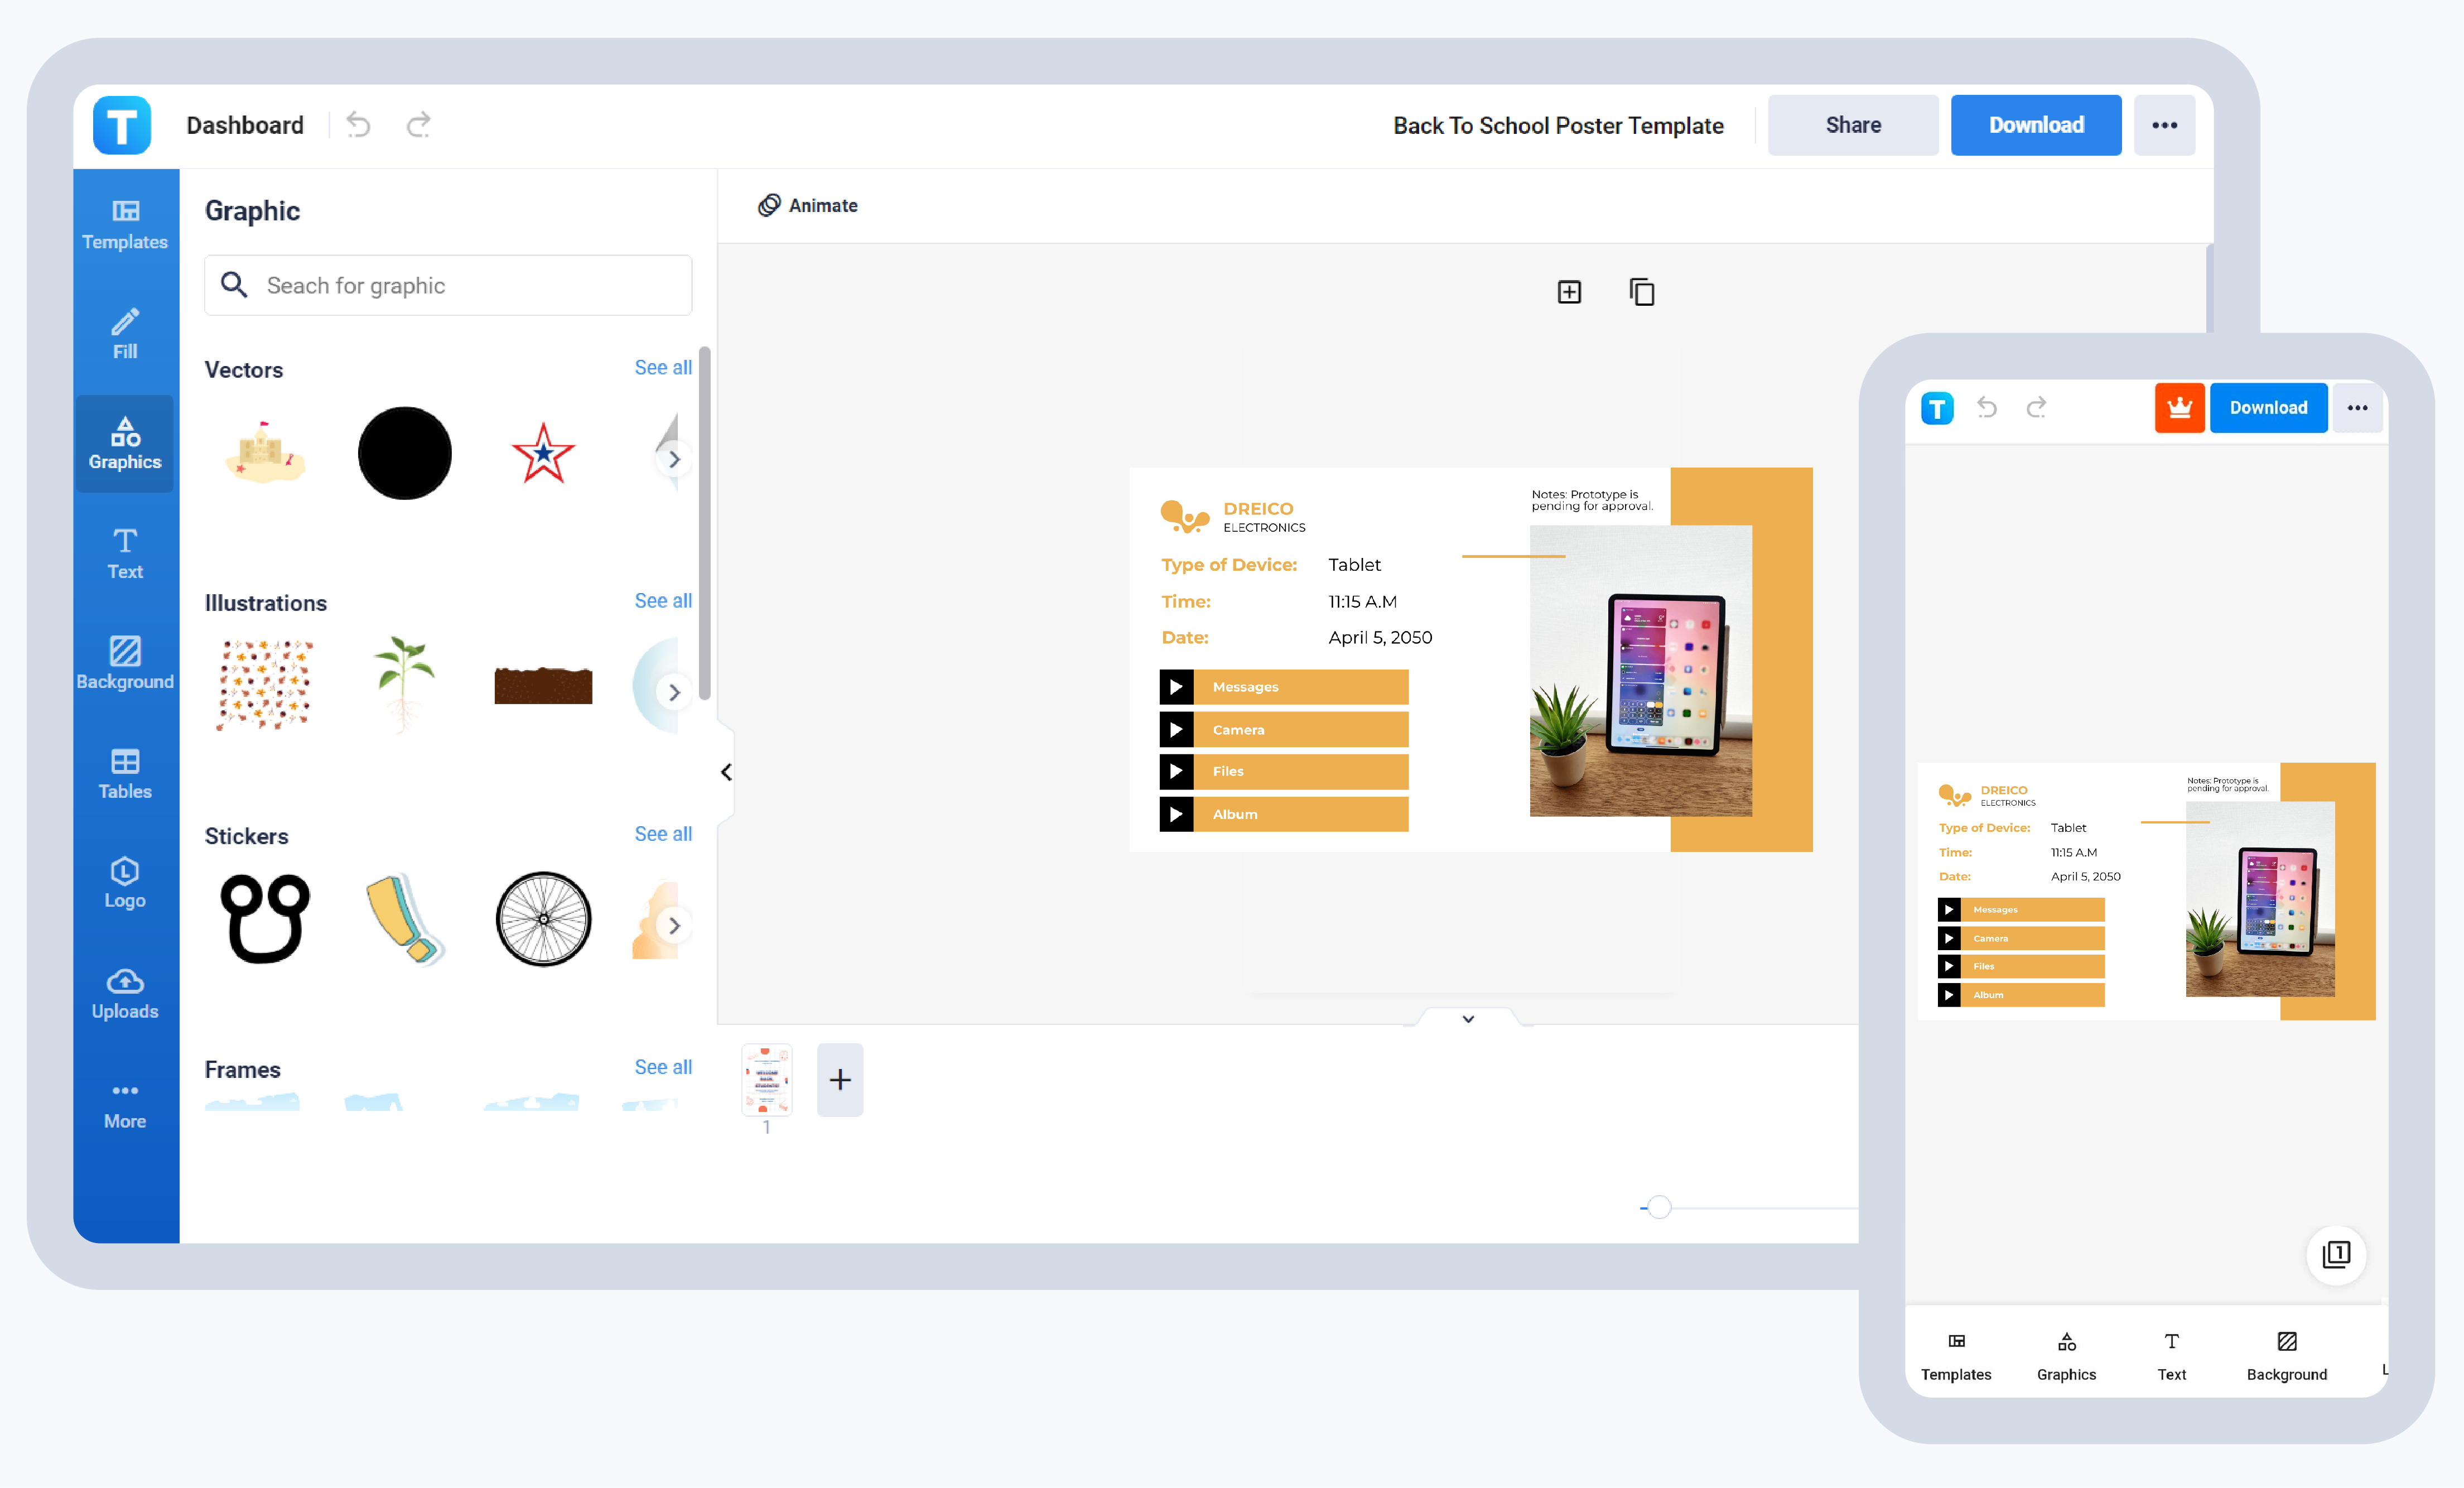Viewport: 2464px width, 1488px height.
Task: Click the orange crown premium button
Action: click(x=2179, y=408)
